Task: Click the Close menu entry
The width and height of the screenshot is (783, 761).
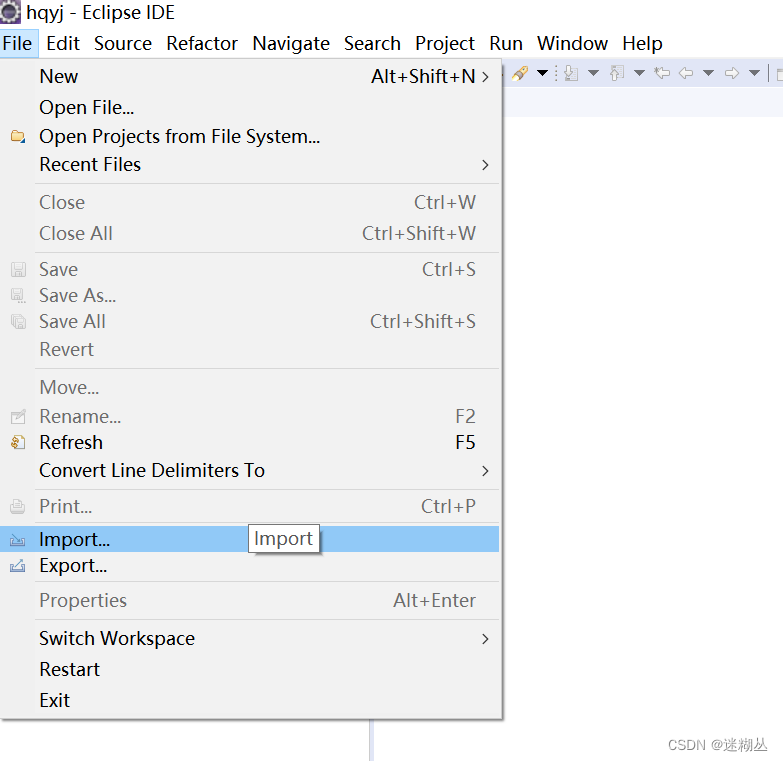Action: 250,202
